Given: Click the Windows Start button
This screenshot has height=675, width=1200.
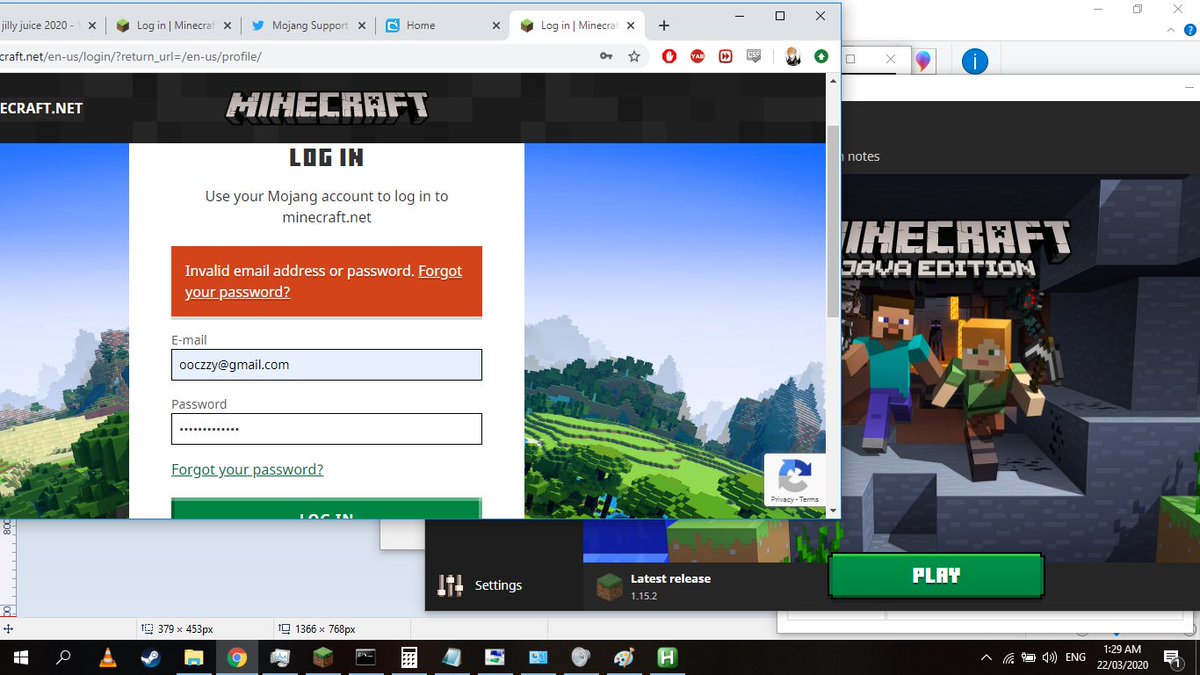Looking at the screenshot, I should pyautogui.click(x=20, y=658).
